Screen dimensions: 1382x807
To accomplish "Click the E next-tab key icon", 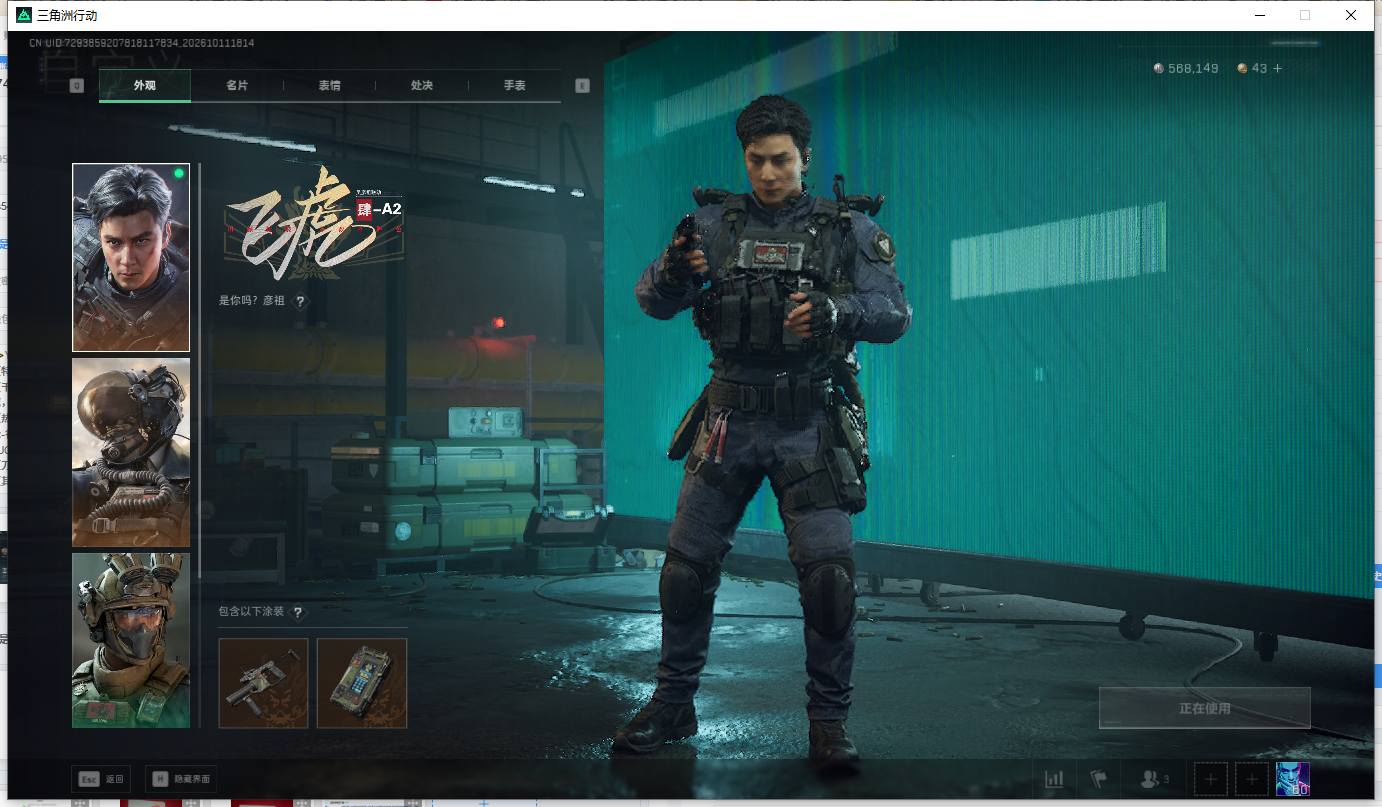I will [582, 86].
